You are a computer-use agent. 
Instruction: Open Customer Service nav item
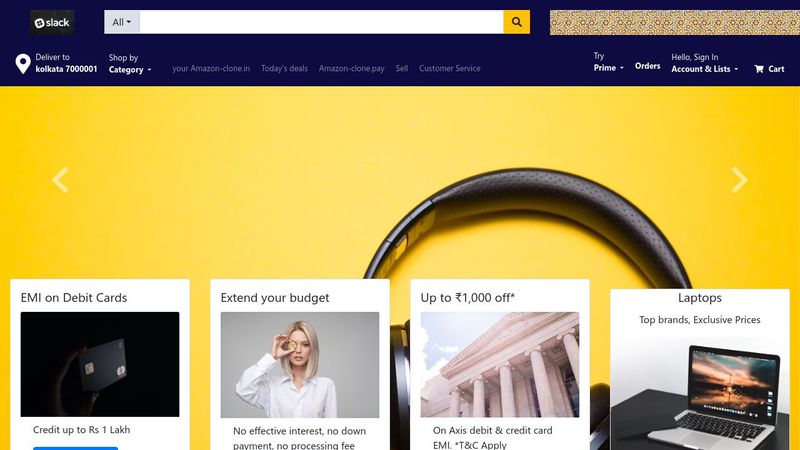(x=449, y=68)
